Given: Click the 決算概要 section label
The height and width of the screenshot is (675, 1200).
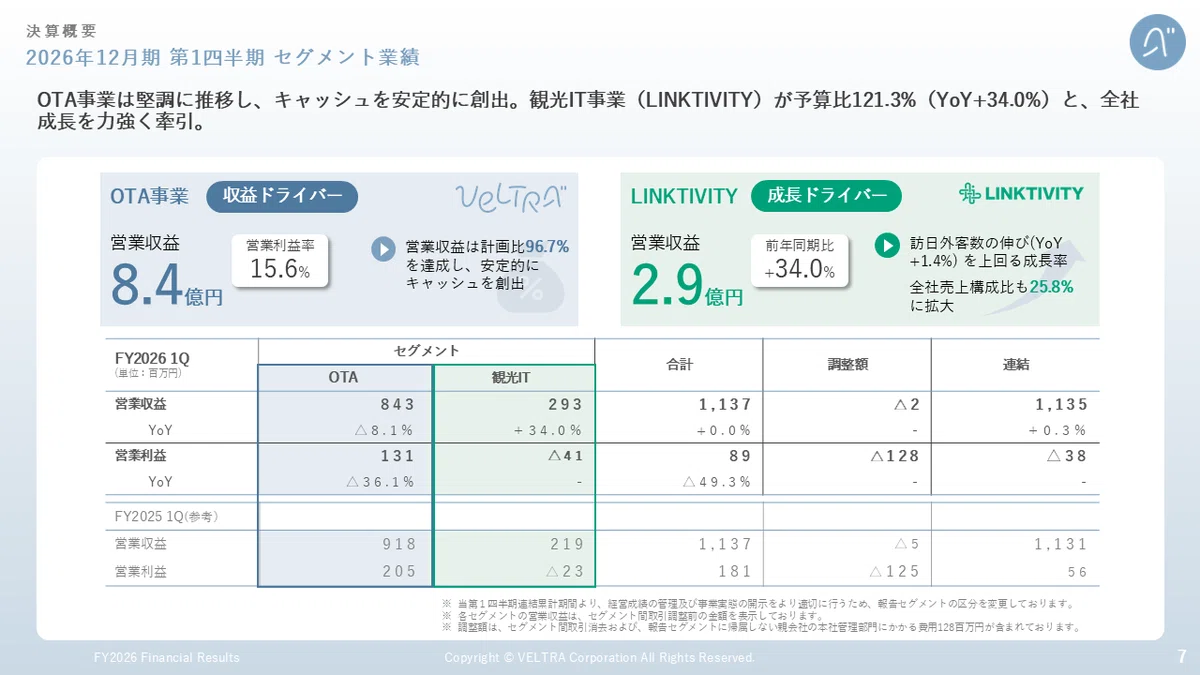Looking at the screenshot, I should [61, 31].
